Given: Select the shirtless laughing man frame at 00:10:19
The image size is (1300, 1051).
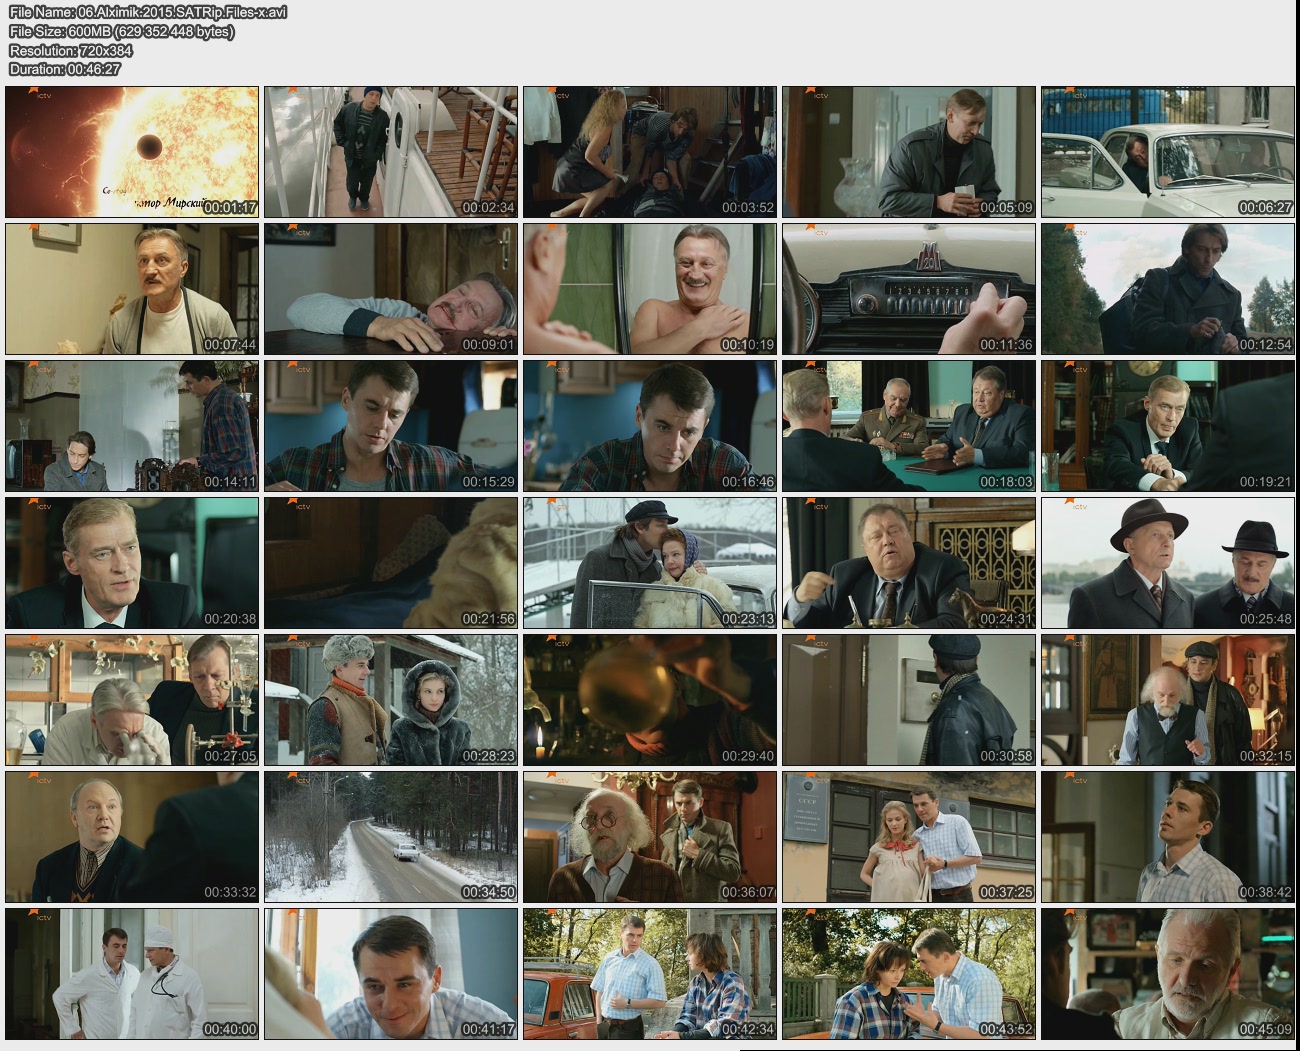Looking at the screenshot, I should point(649,289).
